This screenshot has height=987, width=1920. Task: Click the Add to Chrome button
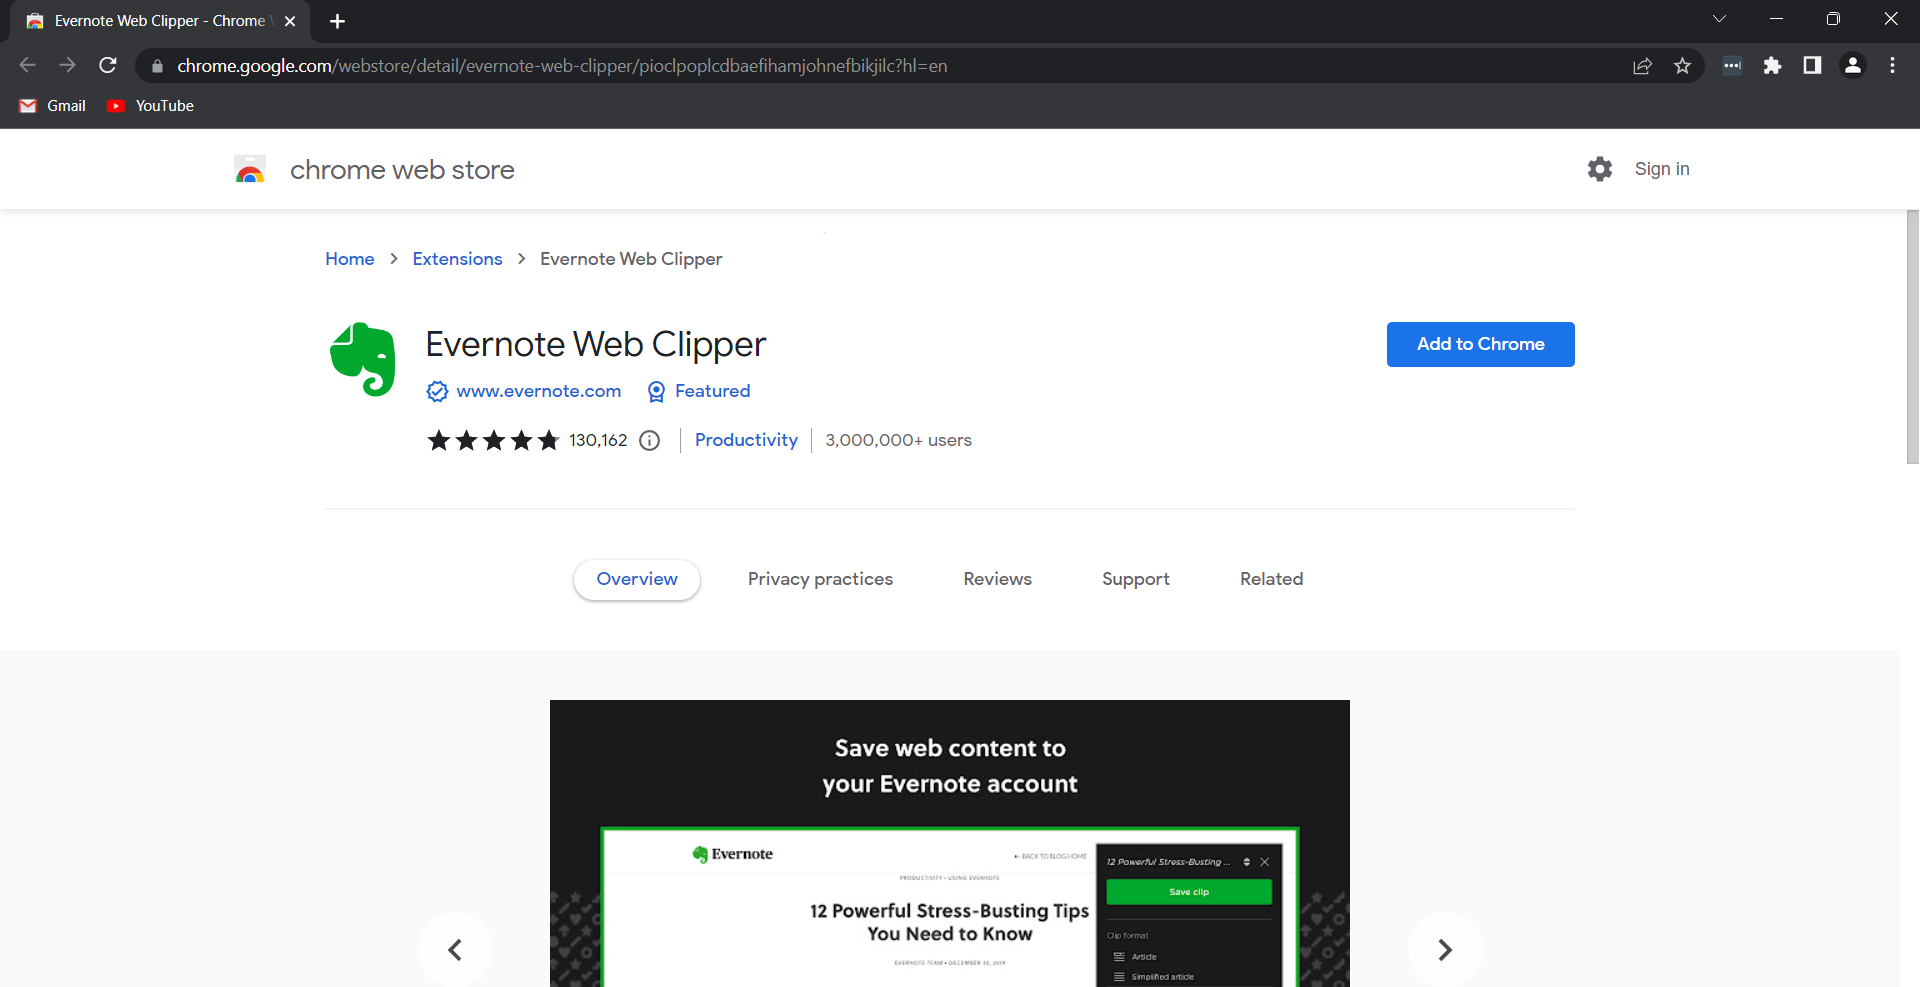[1480, 344]
